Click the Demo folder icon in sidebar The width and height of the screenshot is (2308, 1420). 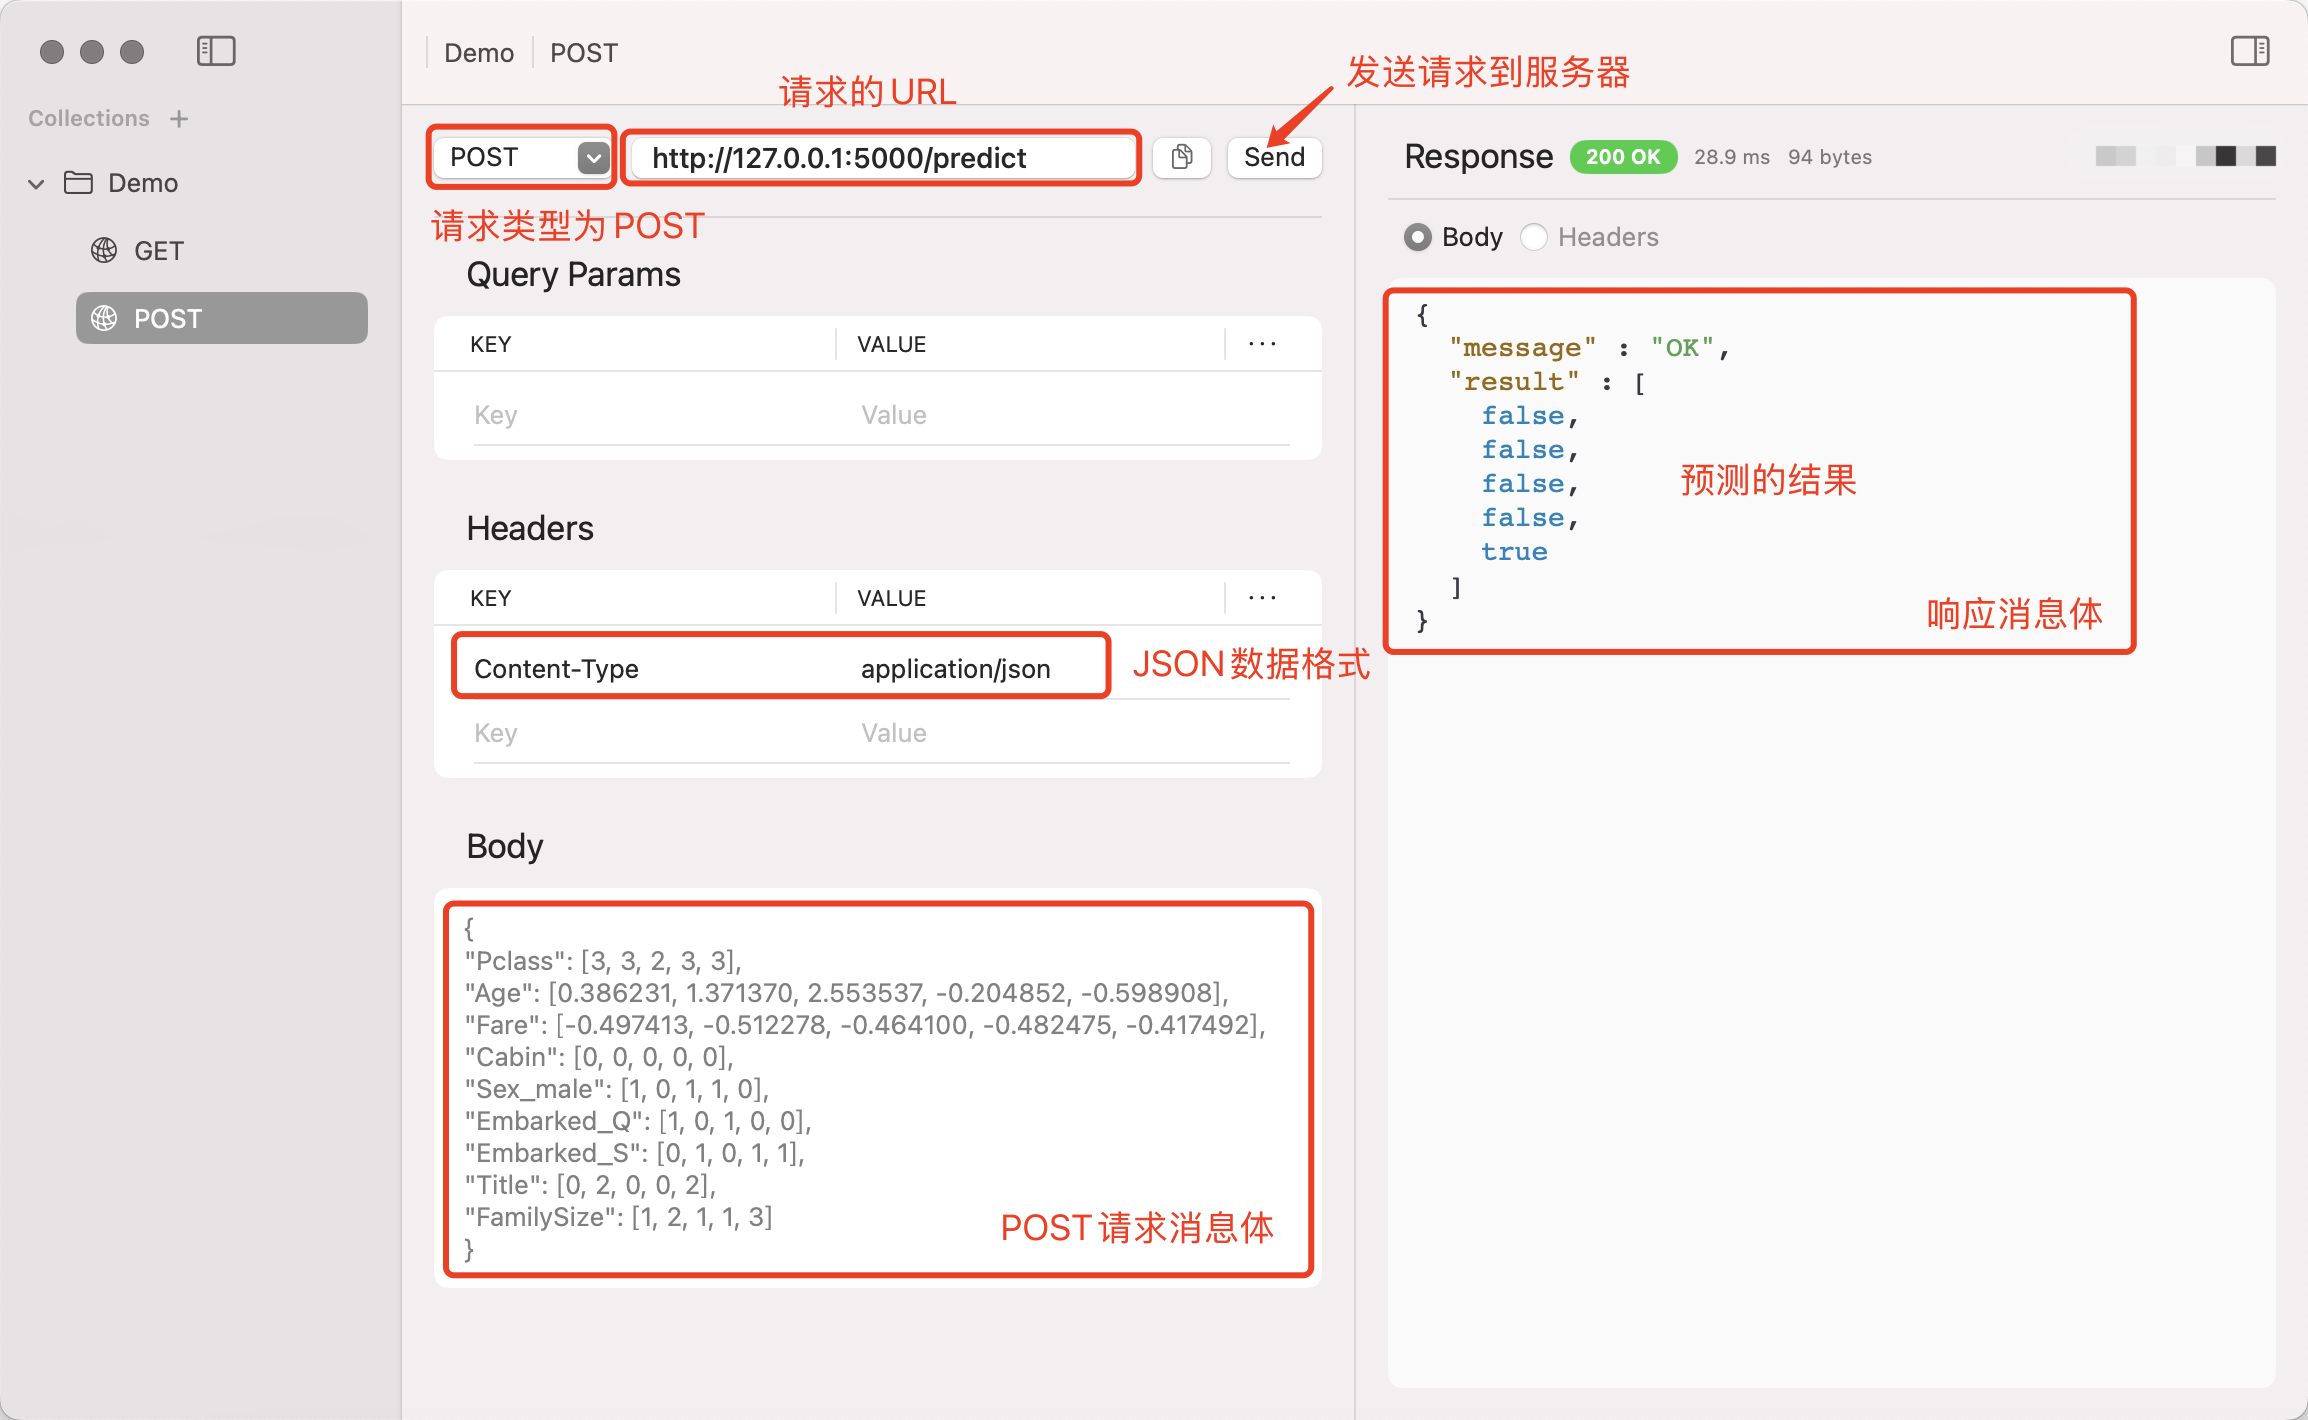point(78,183)
